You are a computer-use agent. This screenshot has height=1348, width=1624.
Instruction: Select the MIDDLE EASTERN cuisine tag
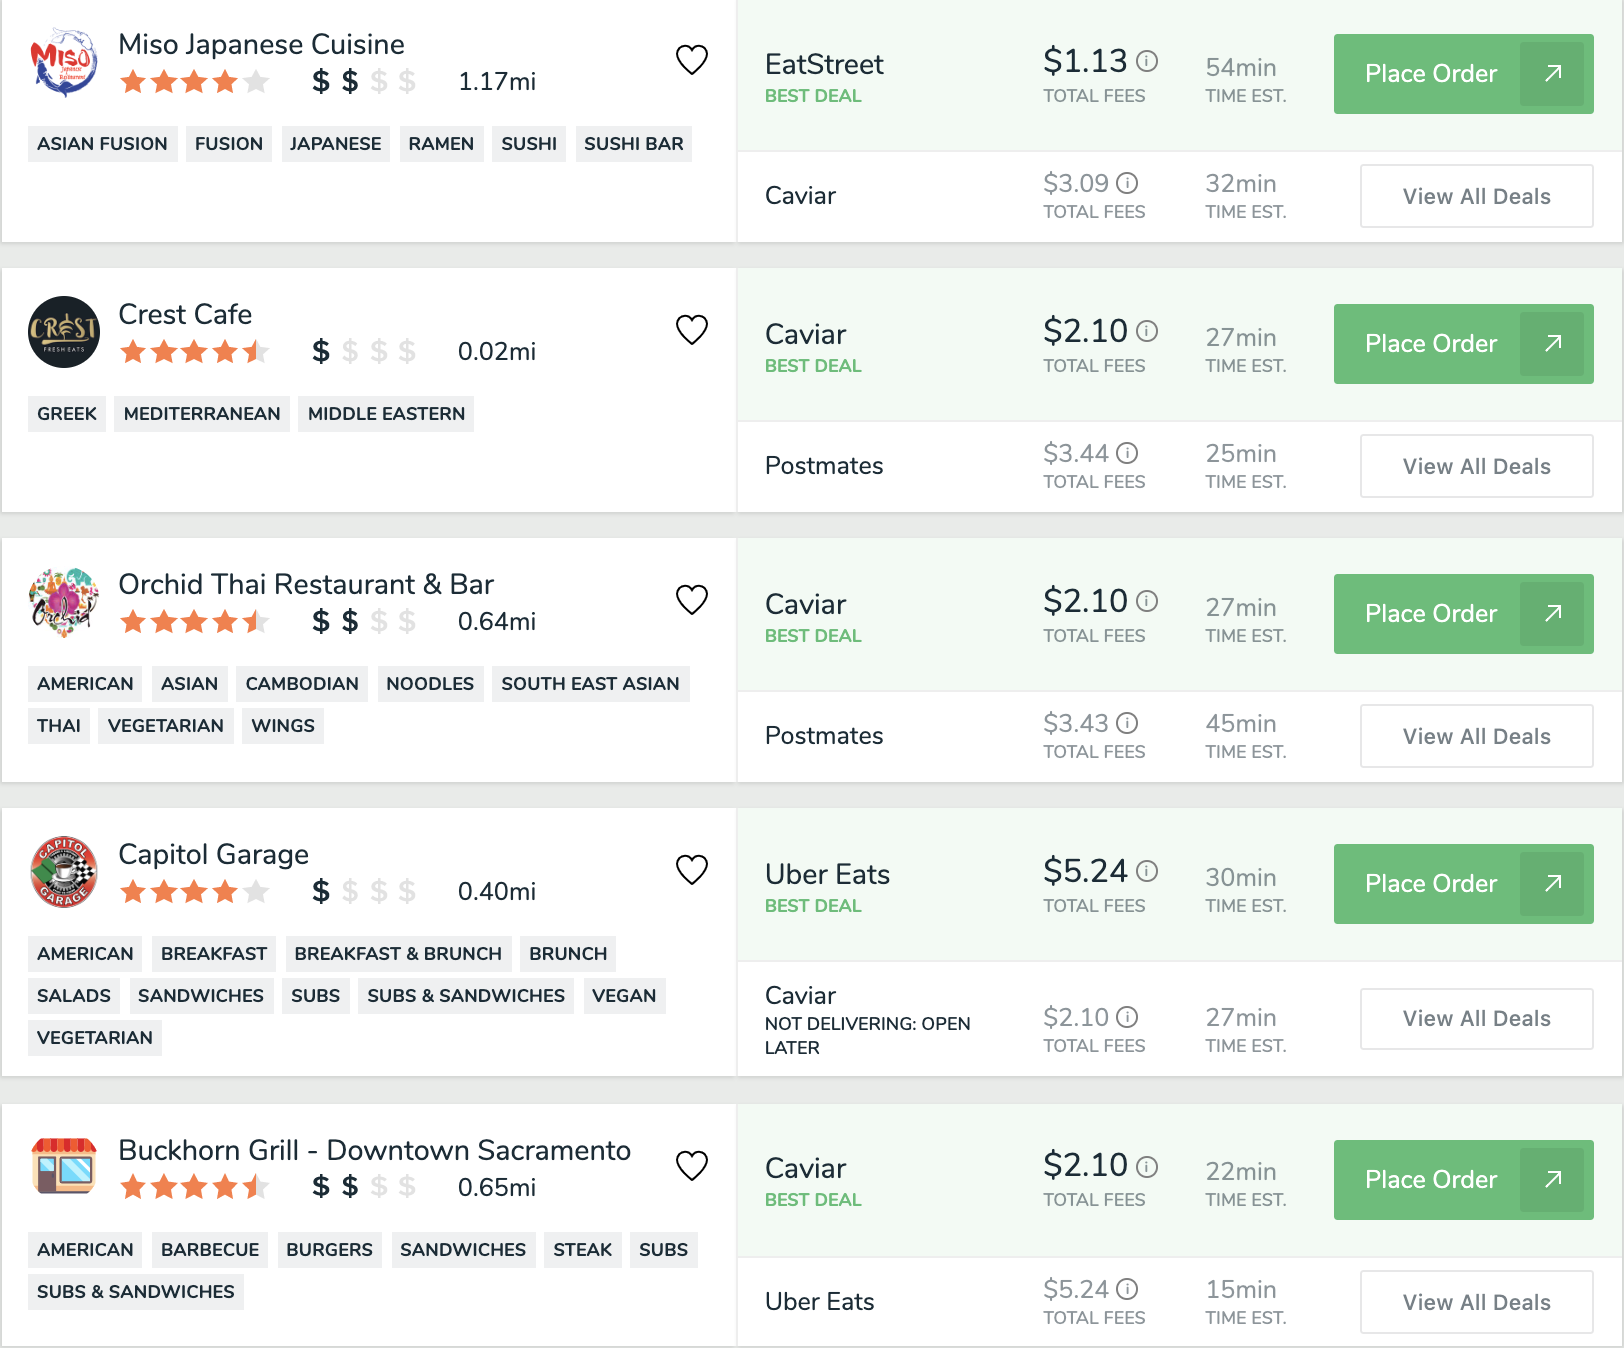[386, 414]
